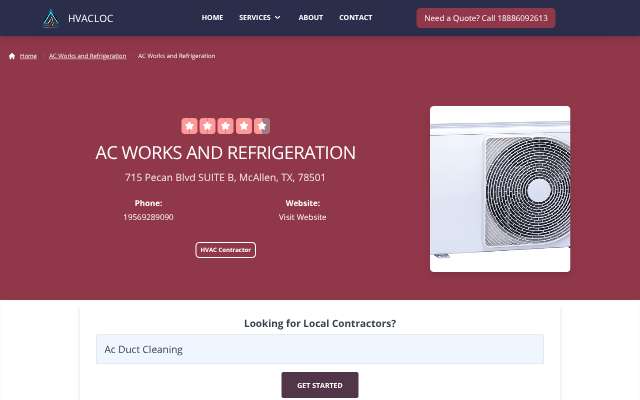Expand the Services dropdown chevron

click(x=278, y=18)
